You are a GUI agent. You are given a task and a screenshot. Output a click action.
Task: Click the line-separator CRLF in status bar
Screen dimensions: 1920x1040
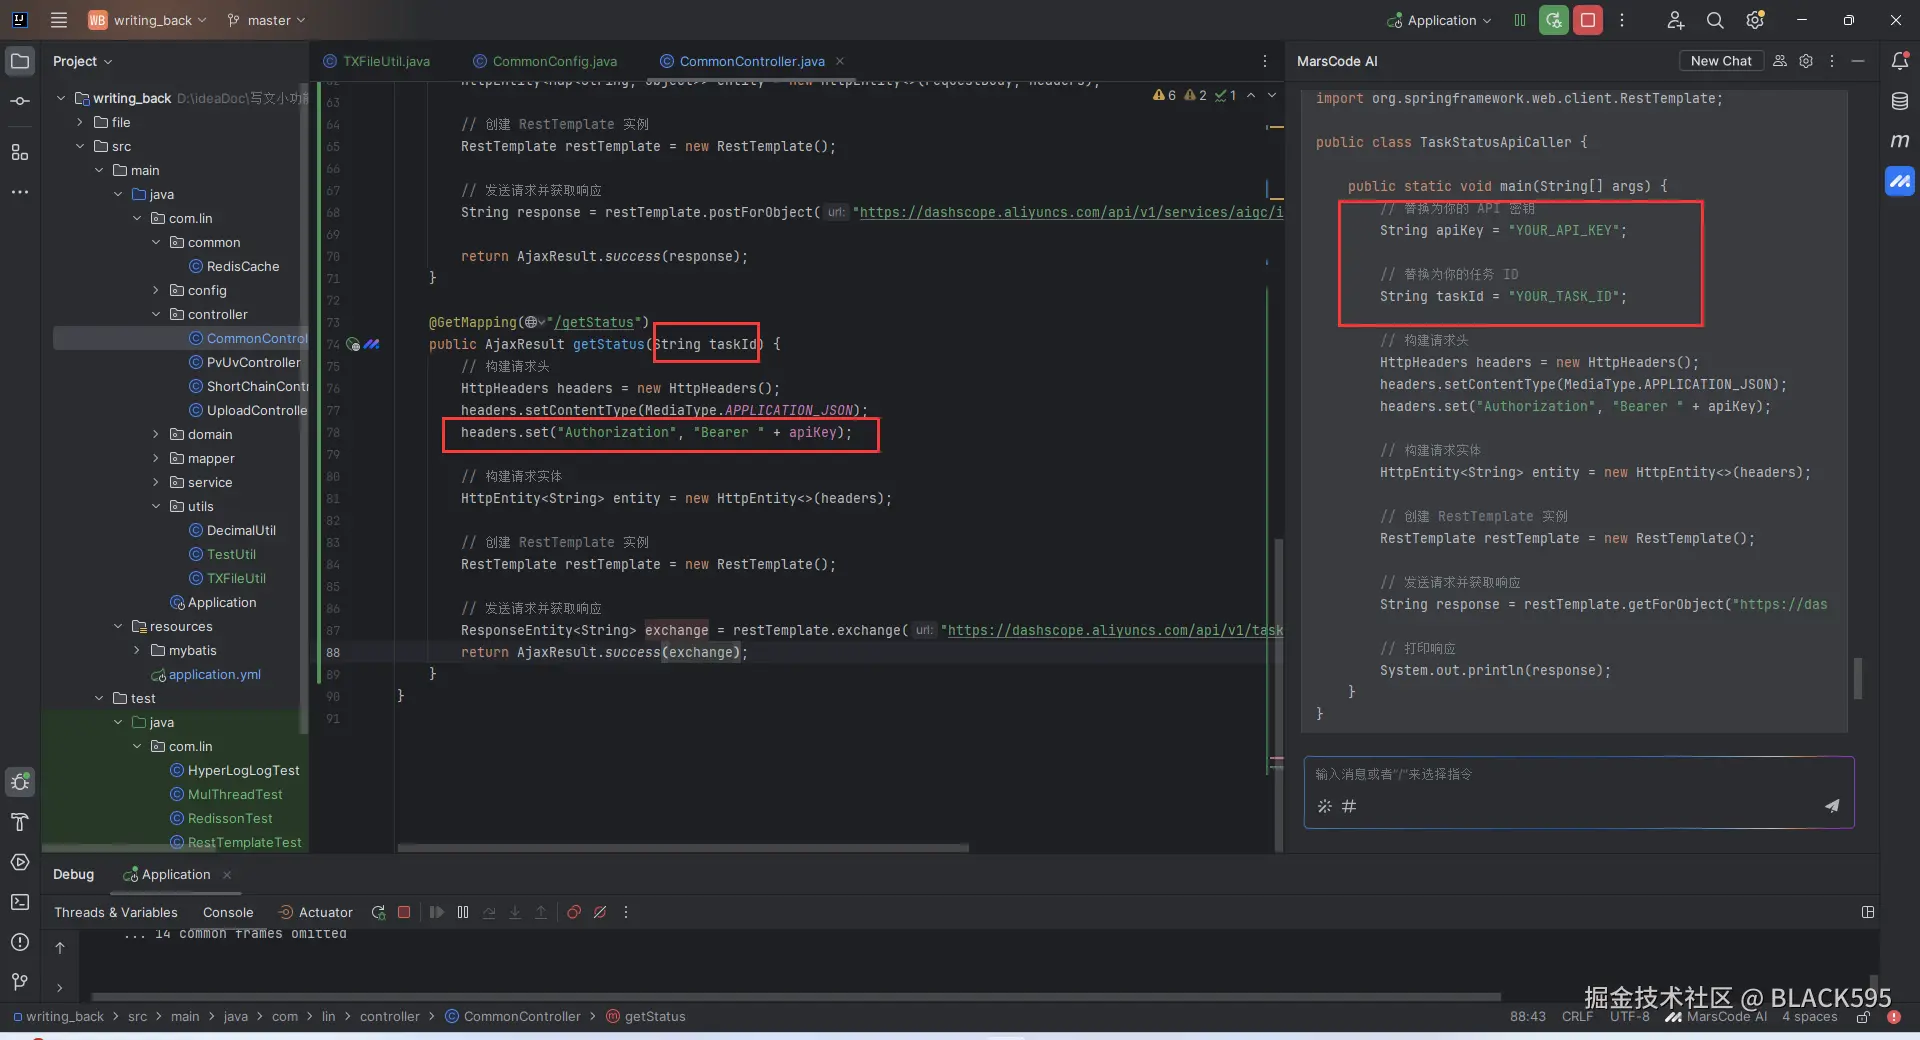(x=1577, y=1017)
